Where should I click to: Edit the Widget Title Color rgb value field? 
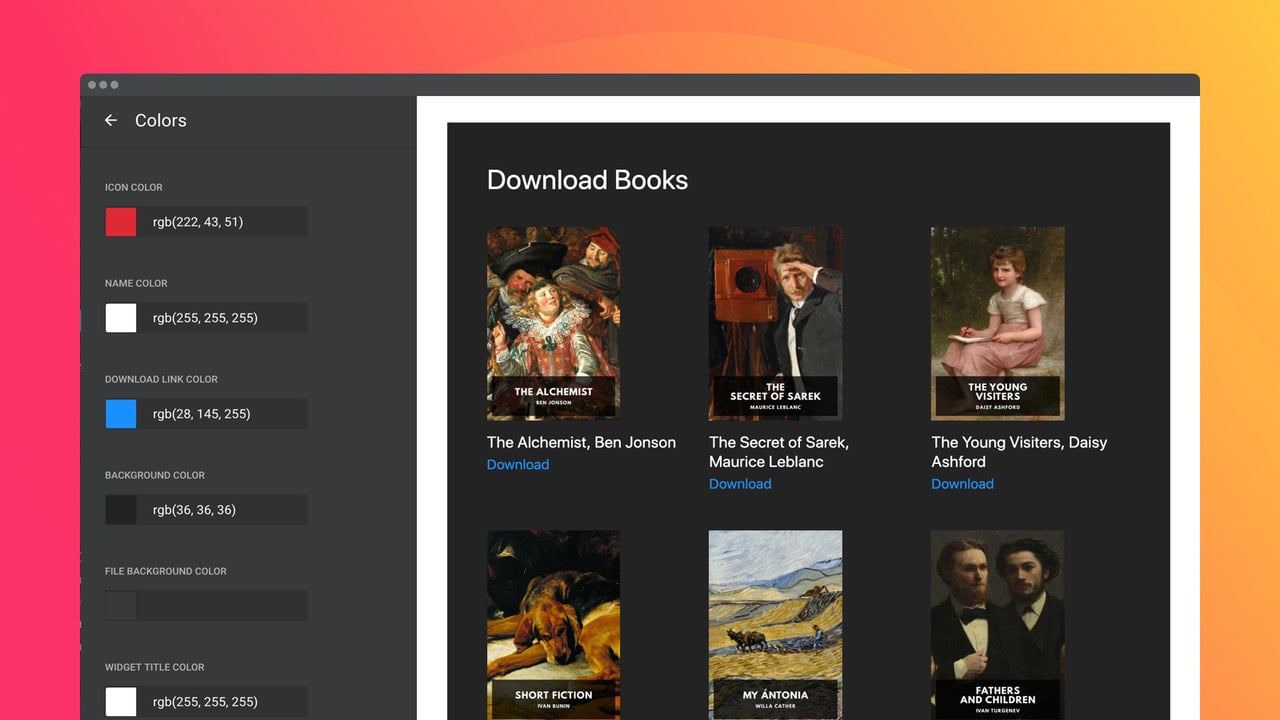tap(222, 702)
